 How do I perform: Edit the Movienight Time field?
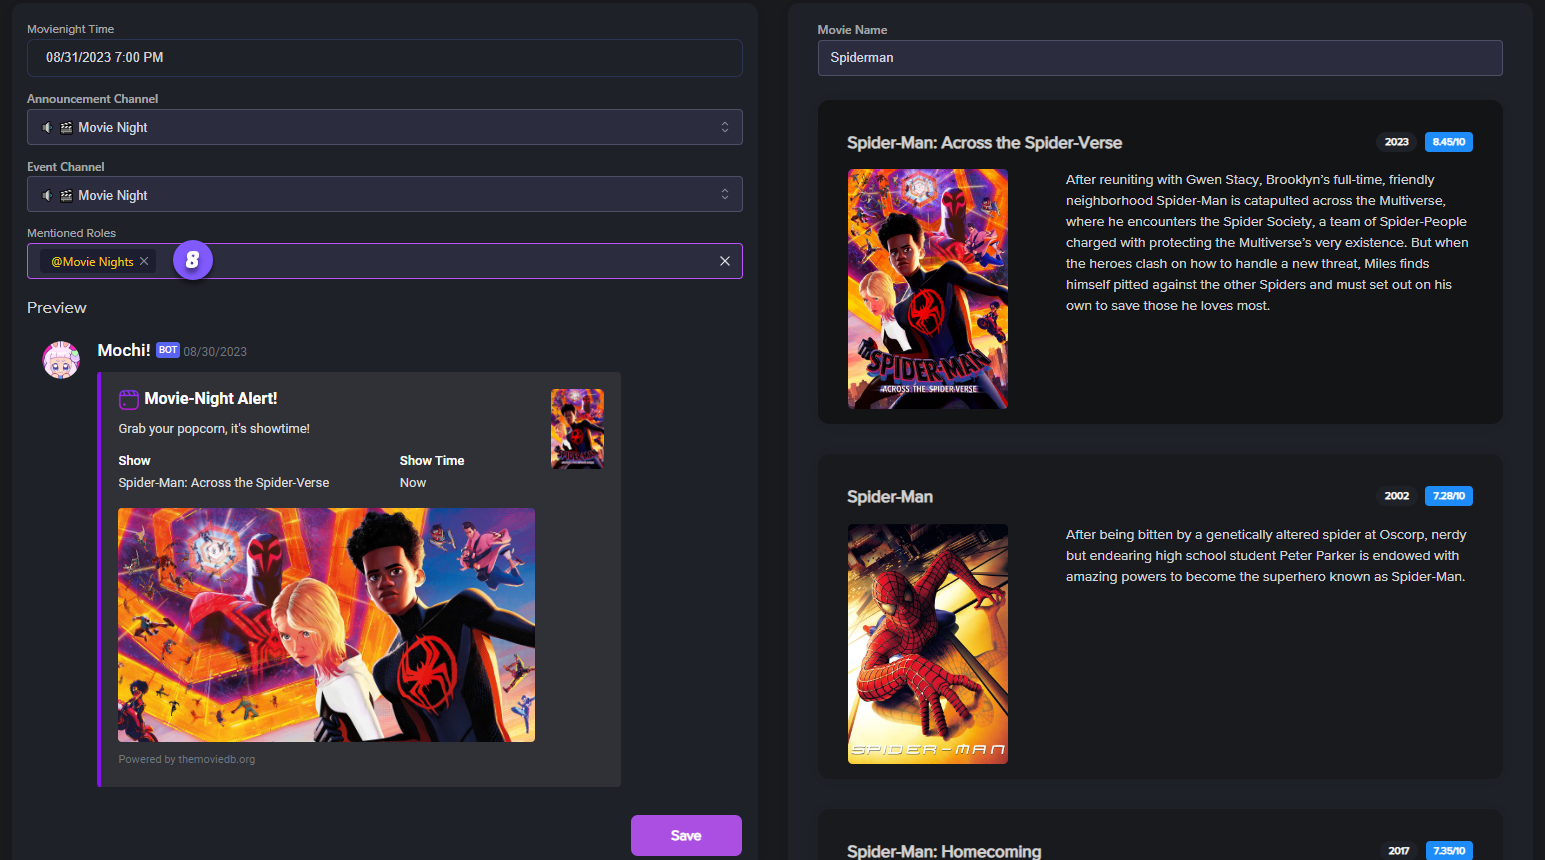coord(384,58)
